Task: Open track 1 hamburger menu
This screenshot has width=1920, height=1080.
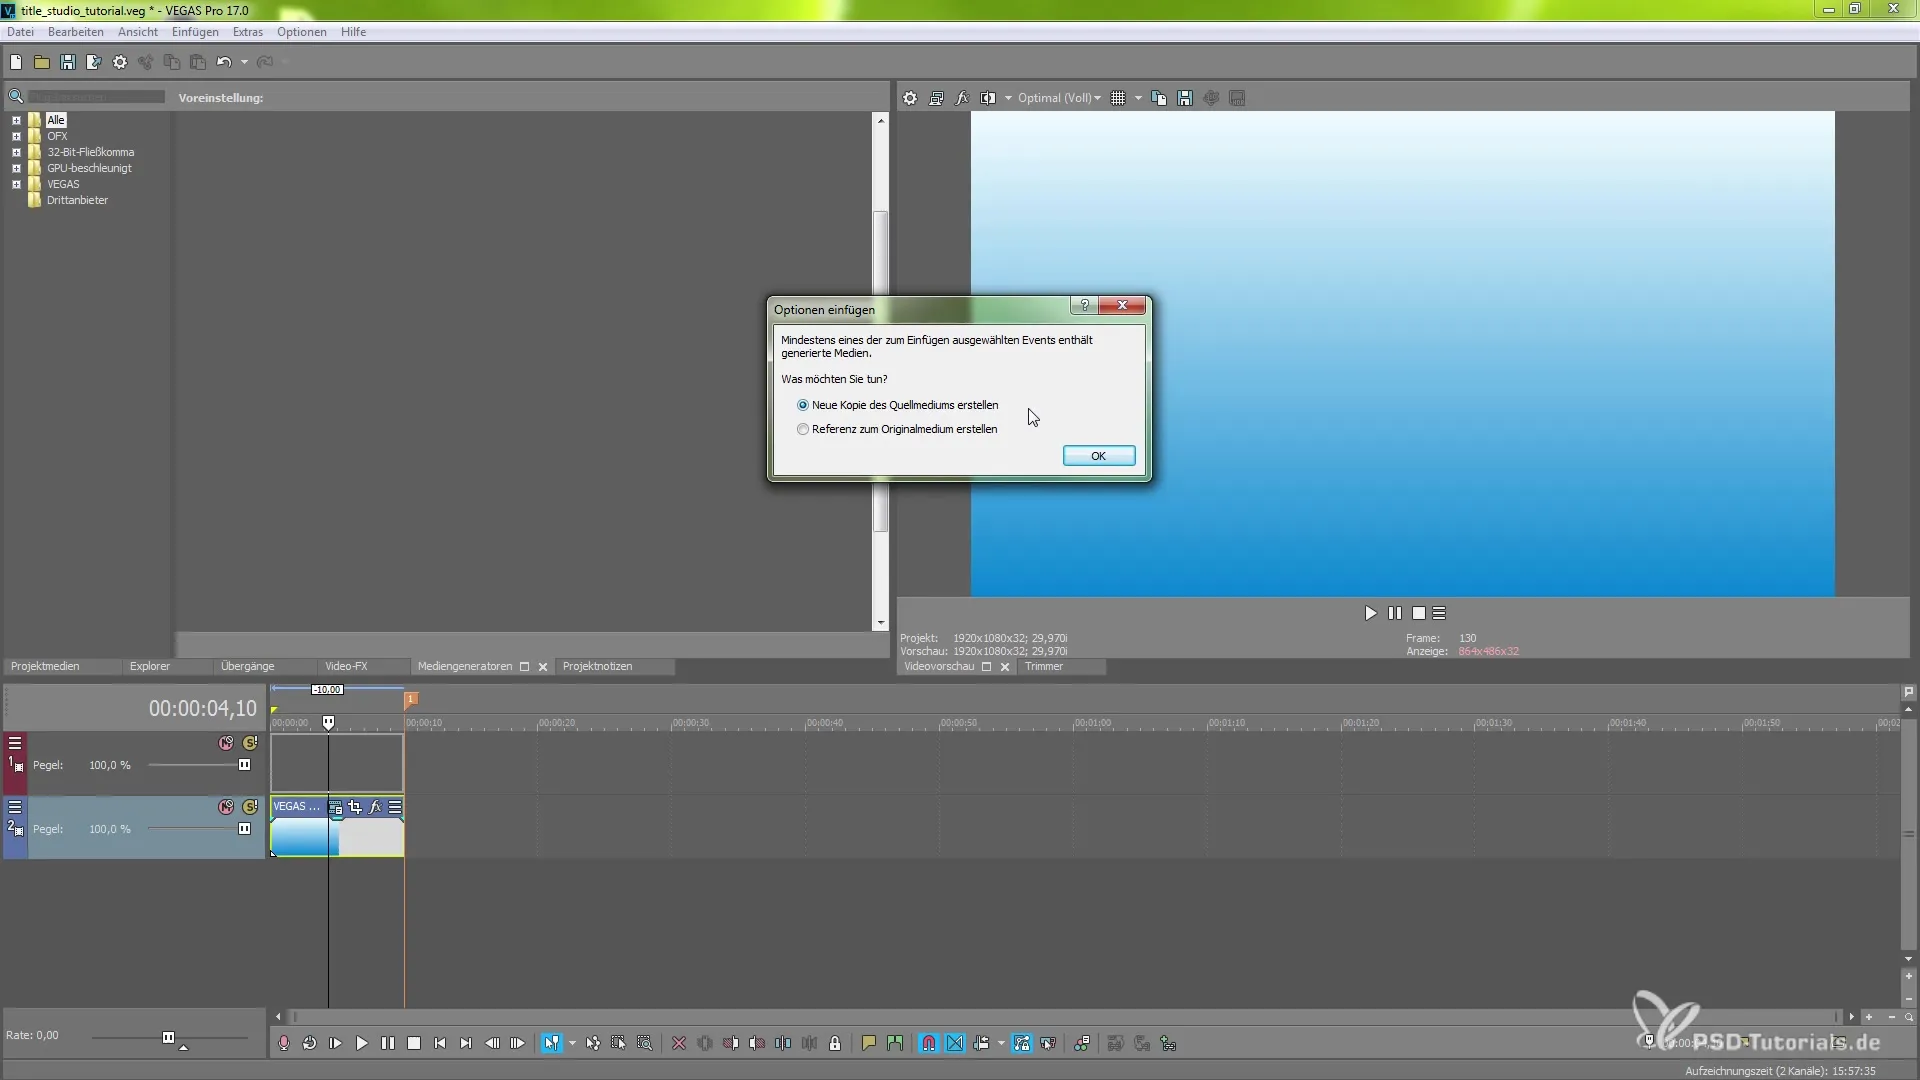Action: coord(15,743)
